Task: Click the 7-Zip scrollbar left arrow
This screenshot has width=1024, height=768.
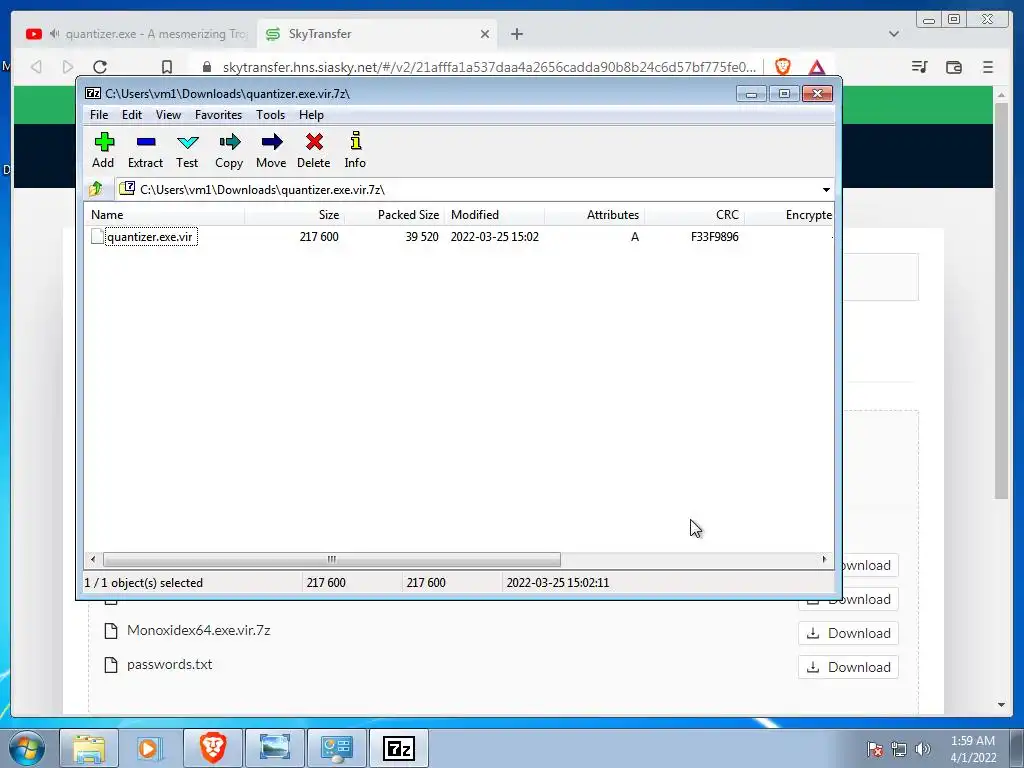Action: pos(93,560)
